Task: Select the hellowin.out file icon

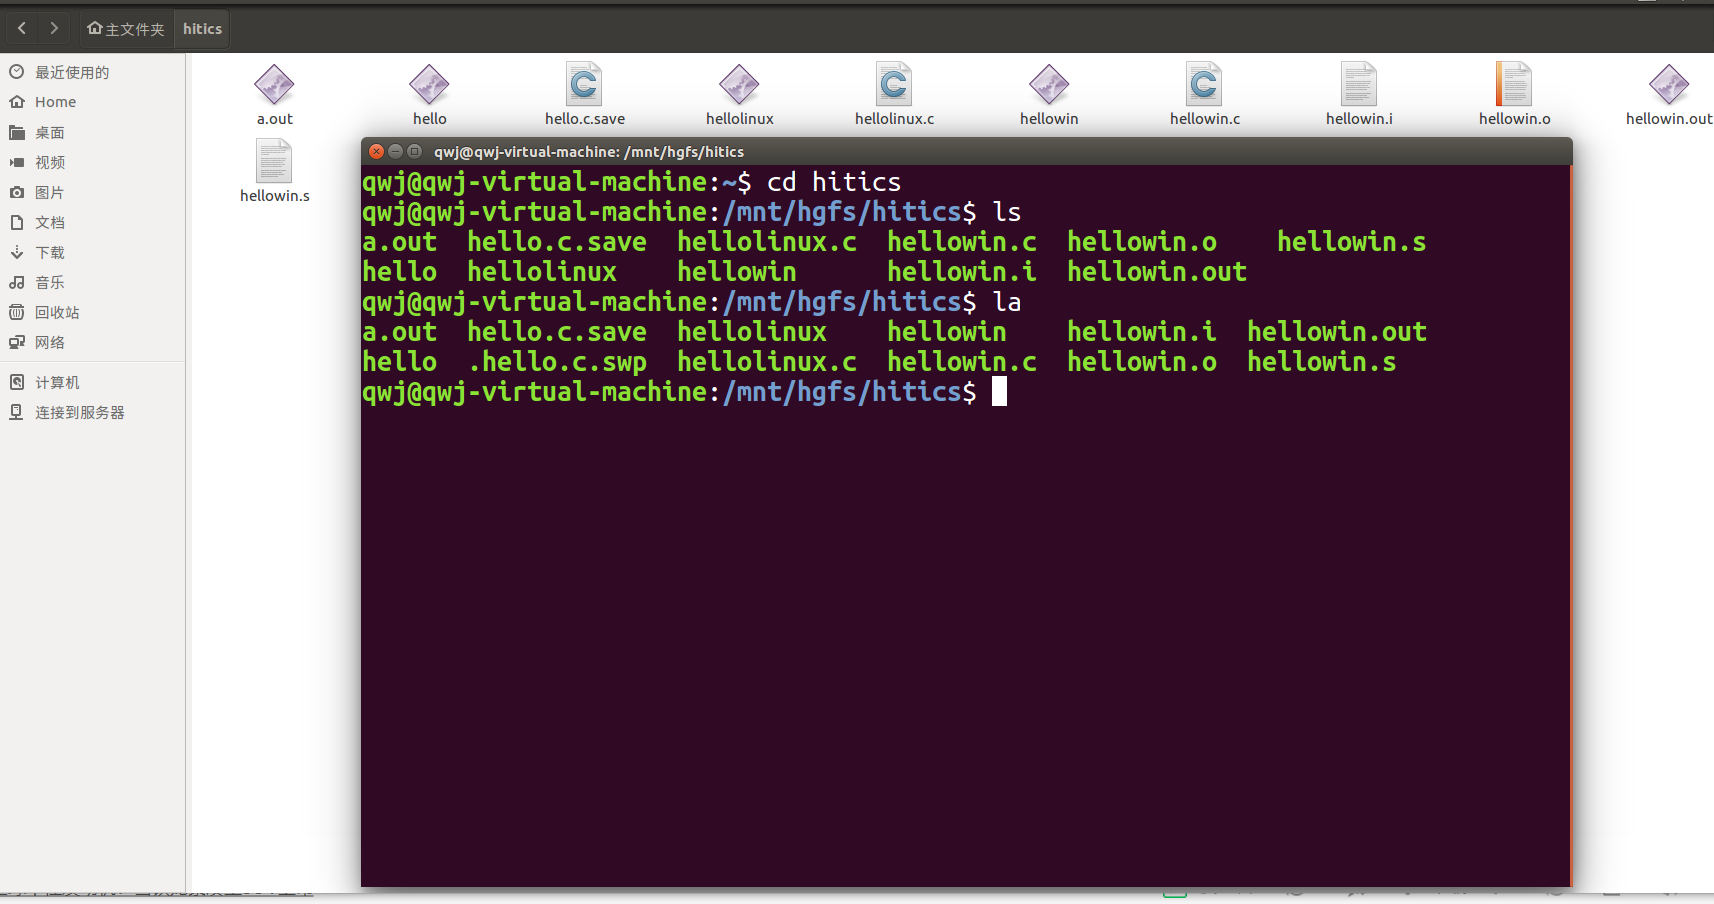Action: tap(1669, 85)
